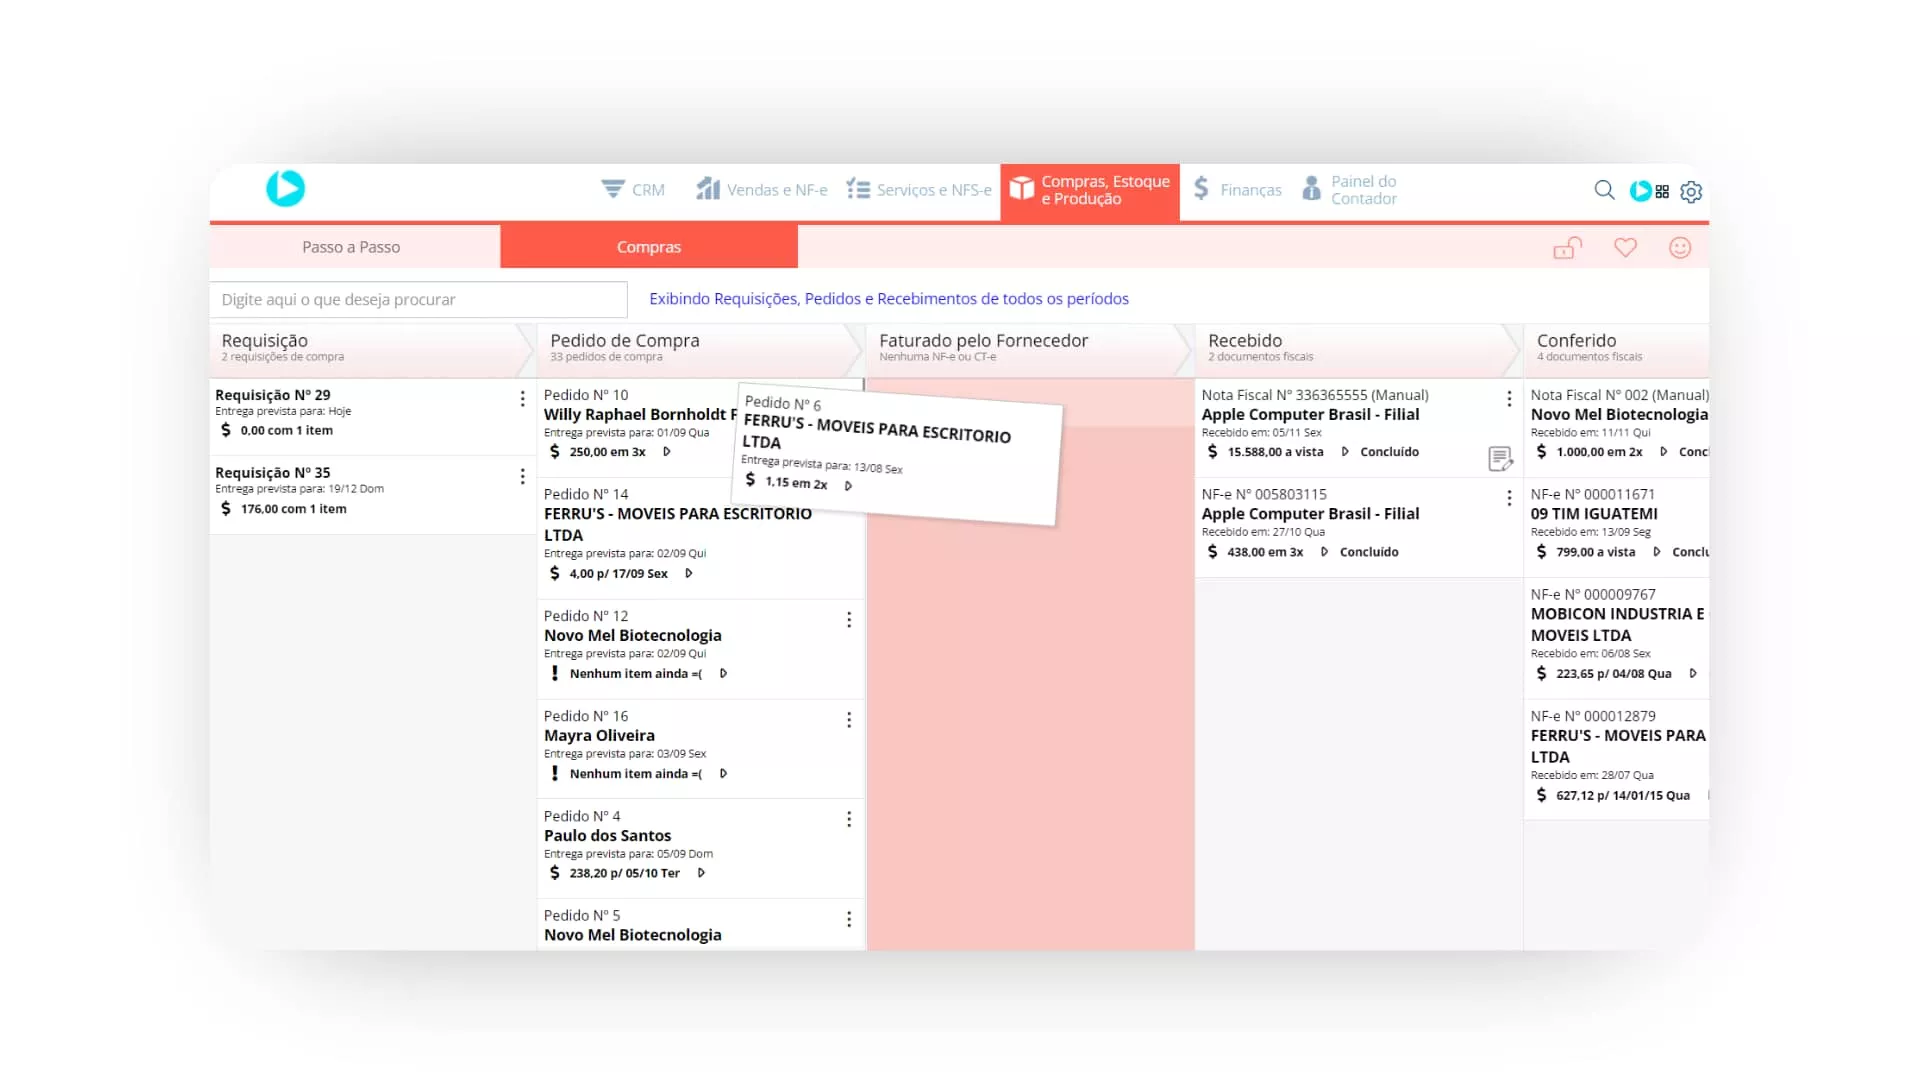The image size is (1920, 1080).
Task: Expand arrow next to 223,65 p/ 04/08
Action: (x=1693, y=674)
